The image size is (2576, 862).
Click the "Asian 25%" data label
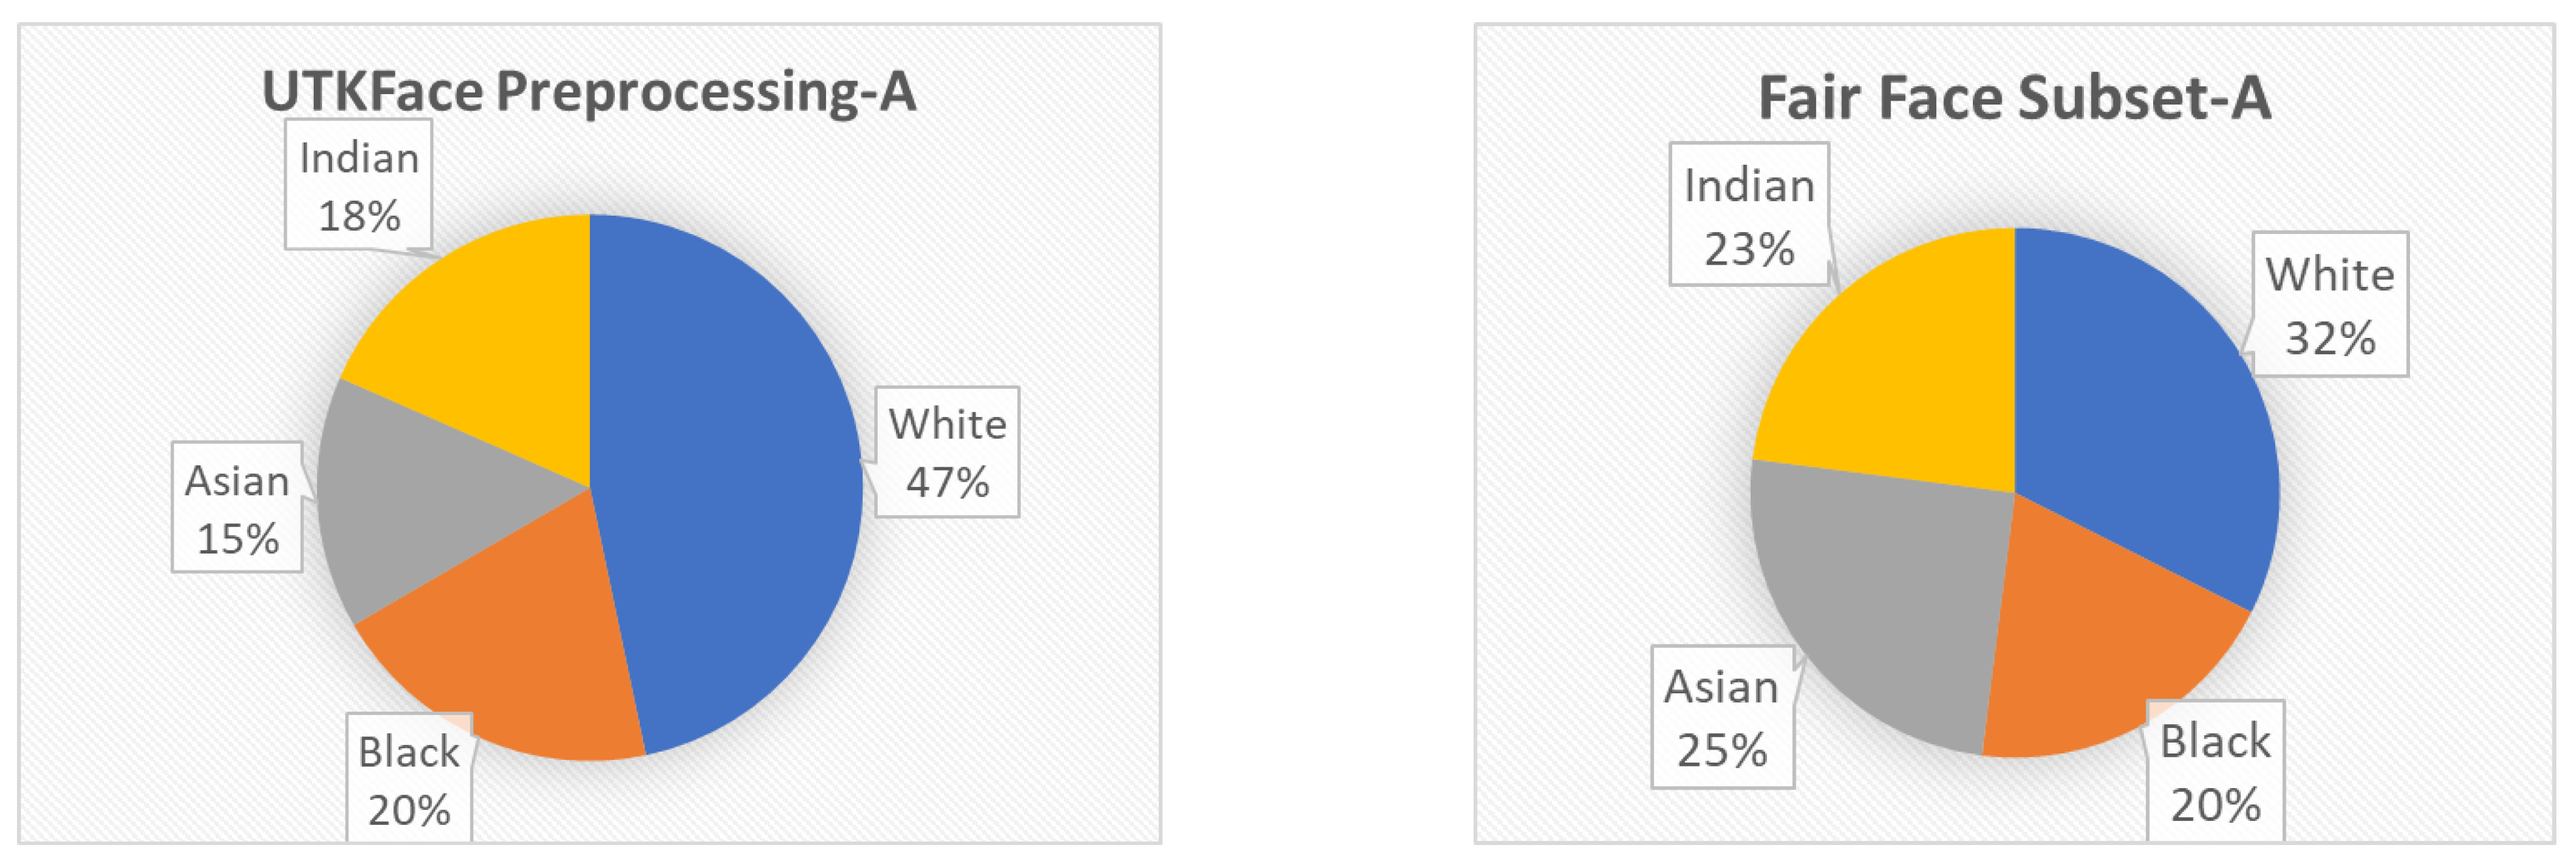[x=1722, y=717]
